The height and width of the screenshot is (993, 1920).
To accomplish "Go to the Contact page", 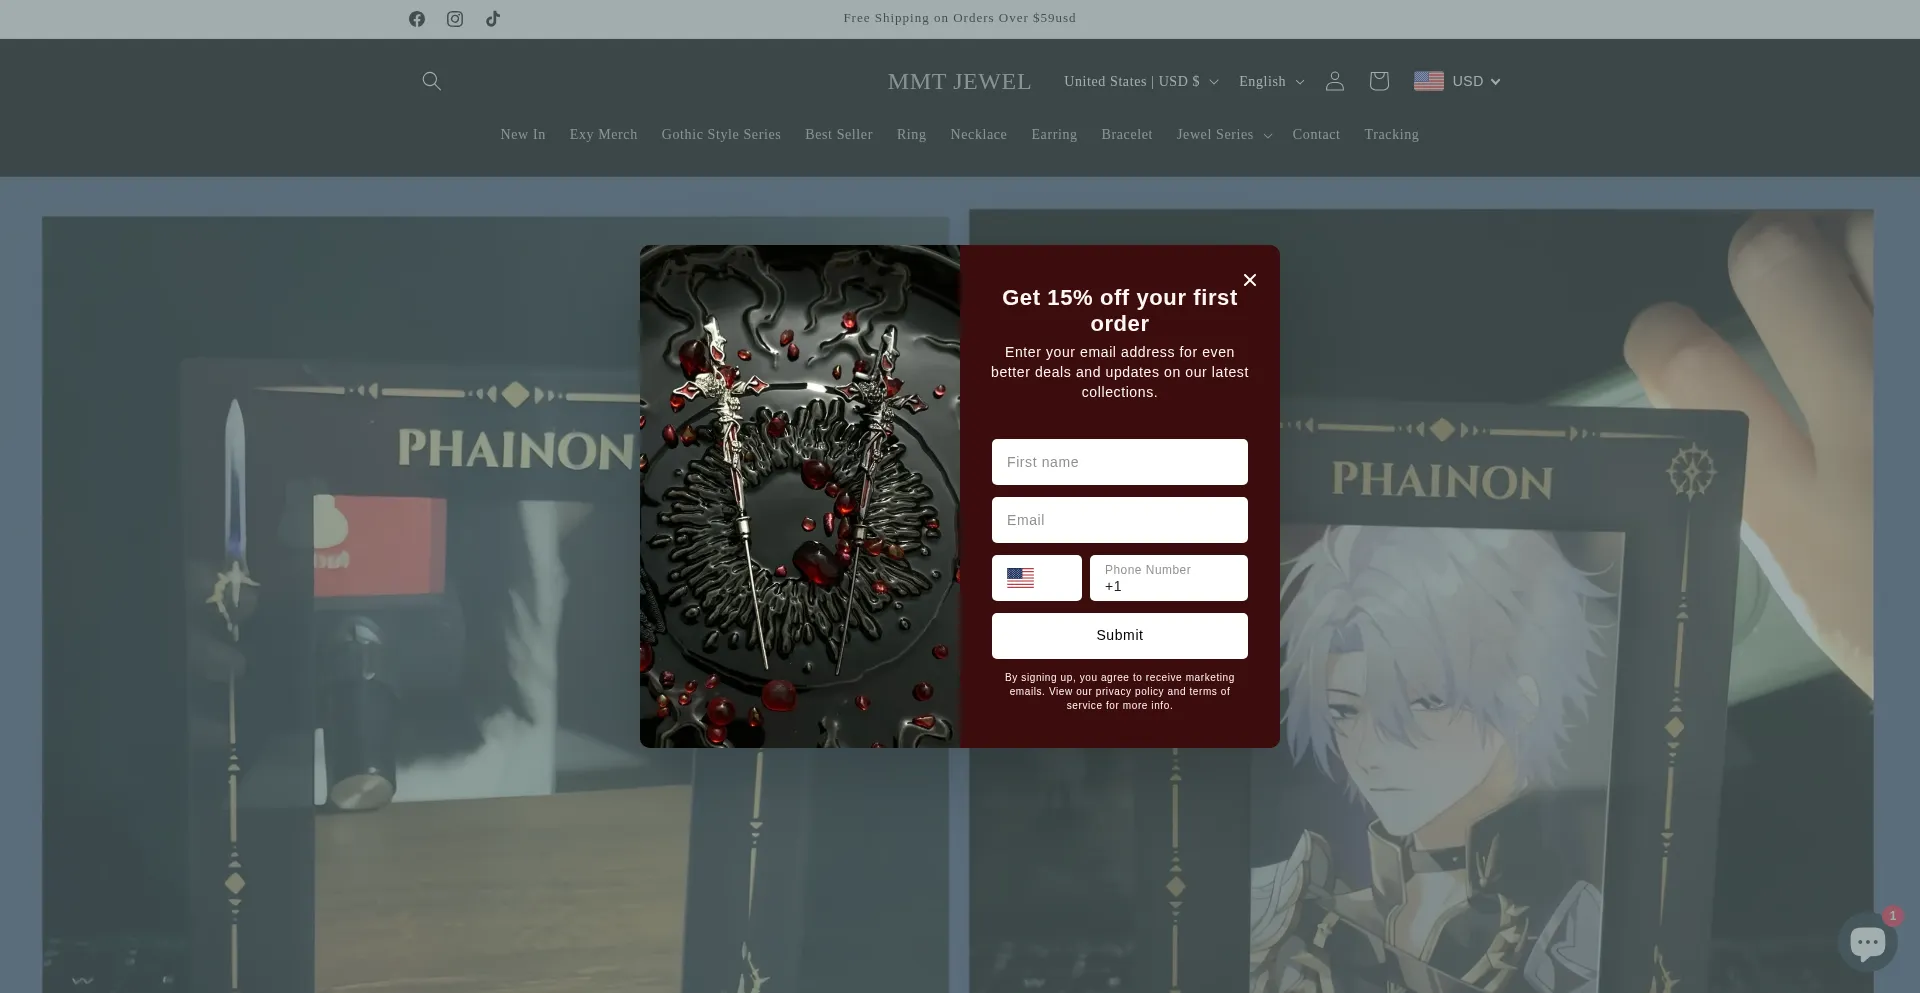I will [x=1316, y=134].
